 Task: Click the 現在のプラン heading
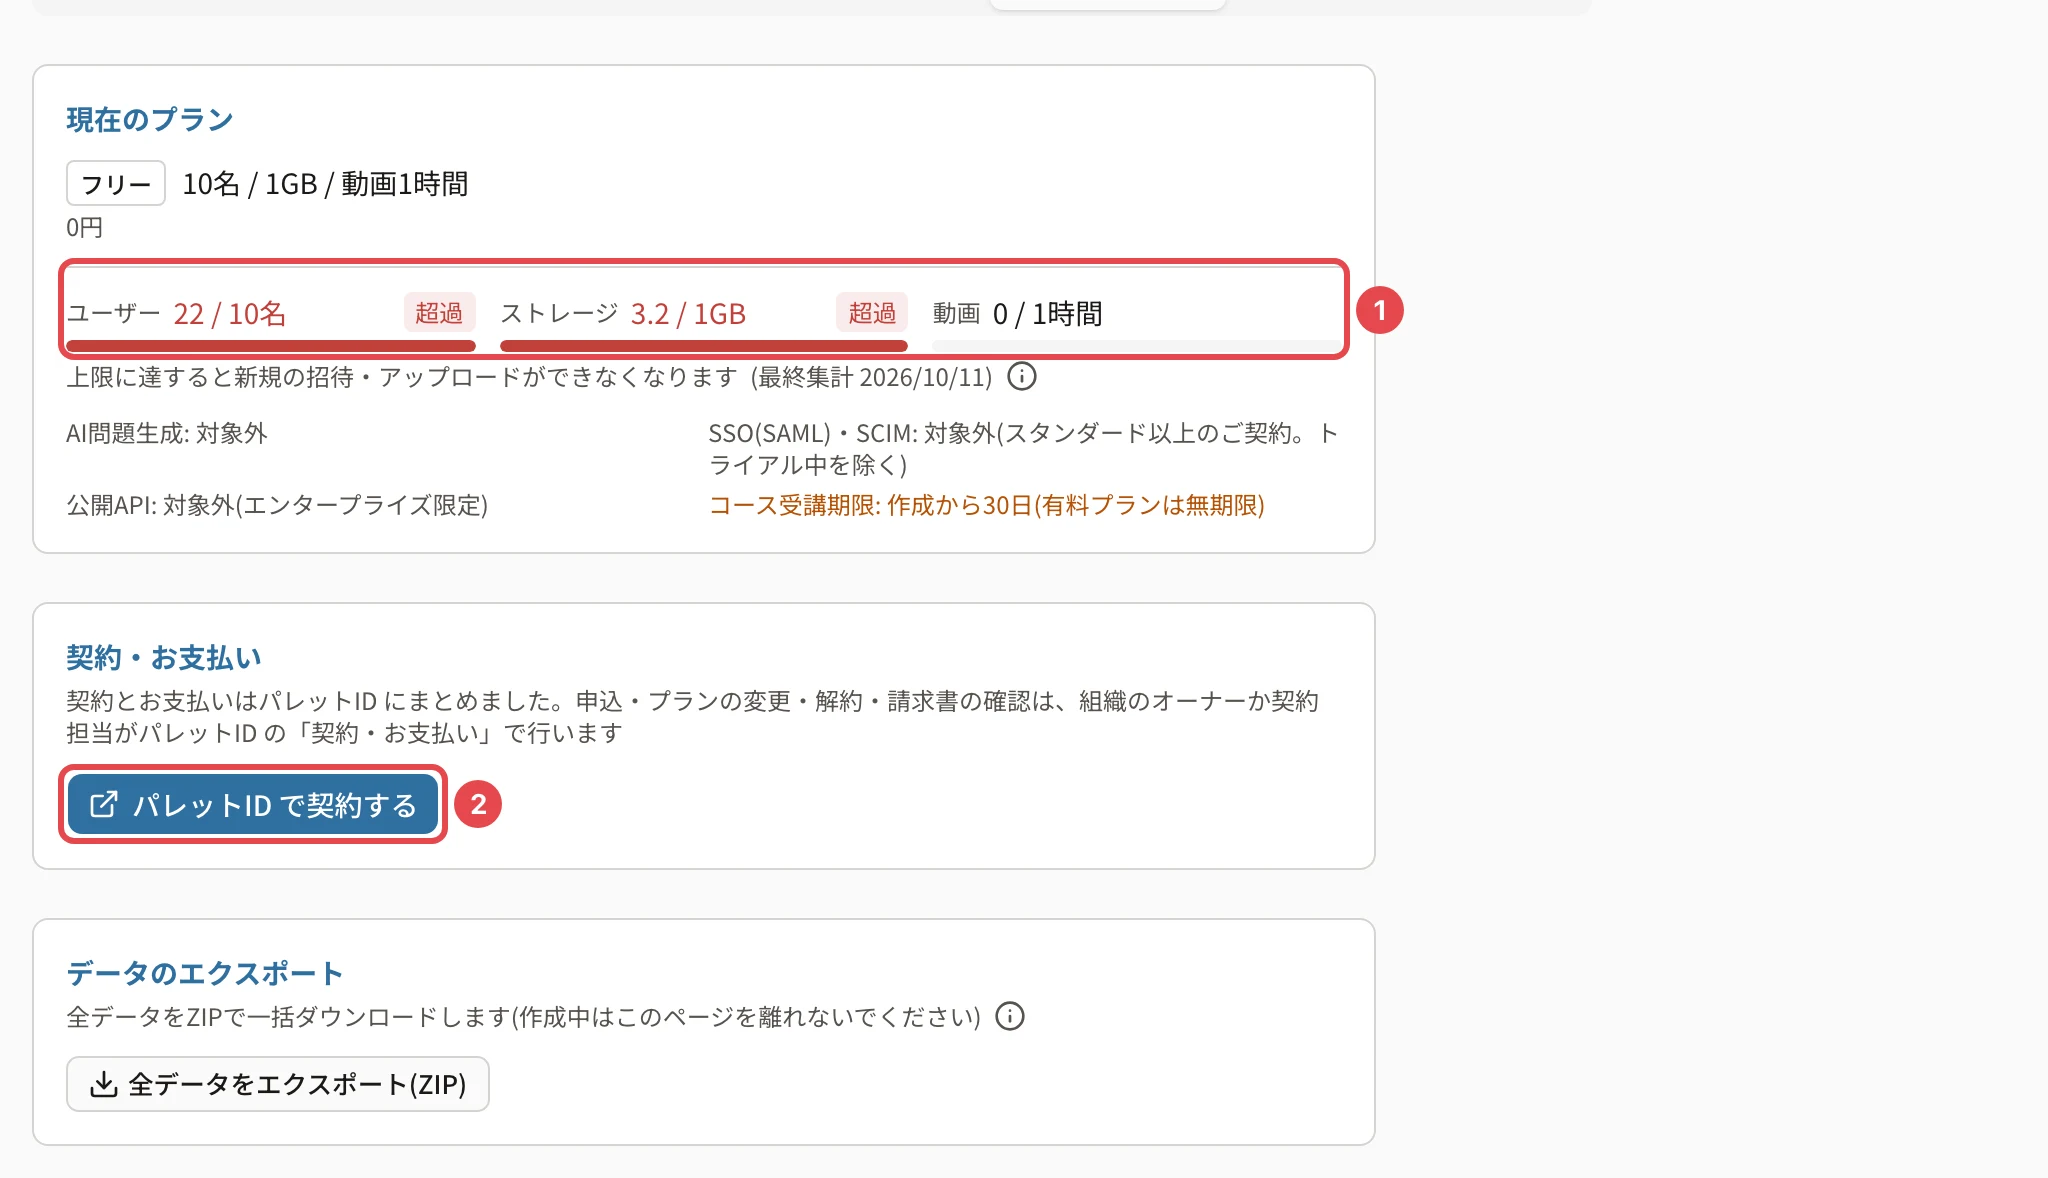[150, 120]
